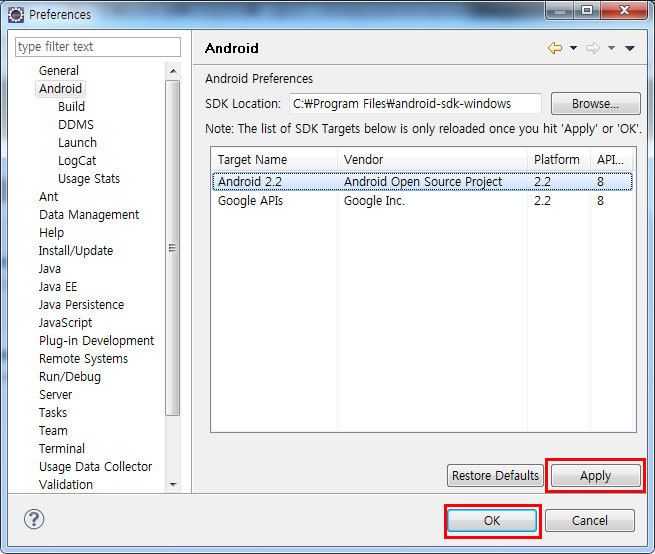Image resolution: width=655 pixels, height=554 pixels.
Task: Select the JavaScript category
Action: [66, 323]
